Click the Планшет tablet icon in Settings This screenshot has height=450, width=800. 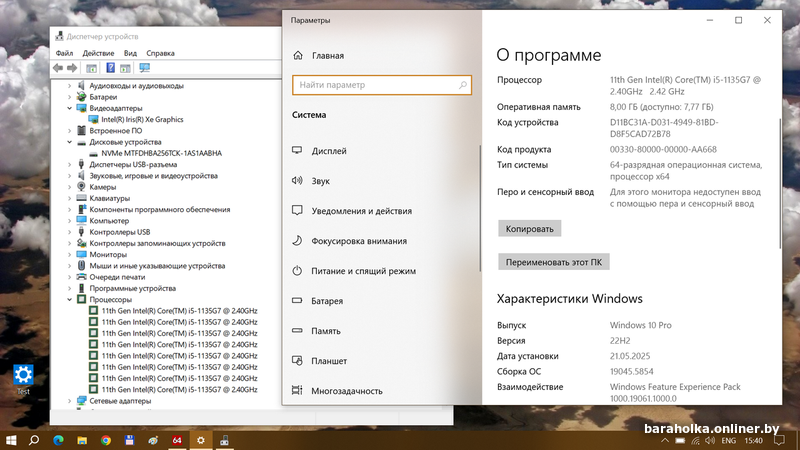(297, 361)
